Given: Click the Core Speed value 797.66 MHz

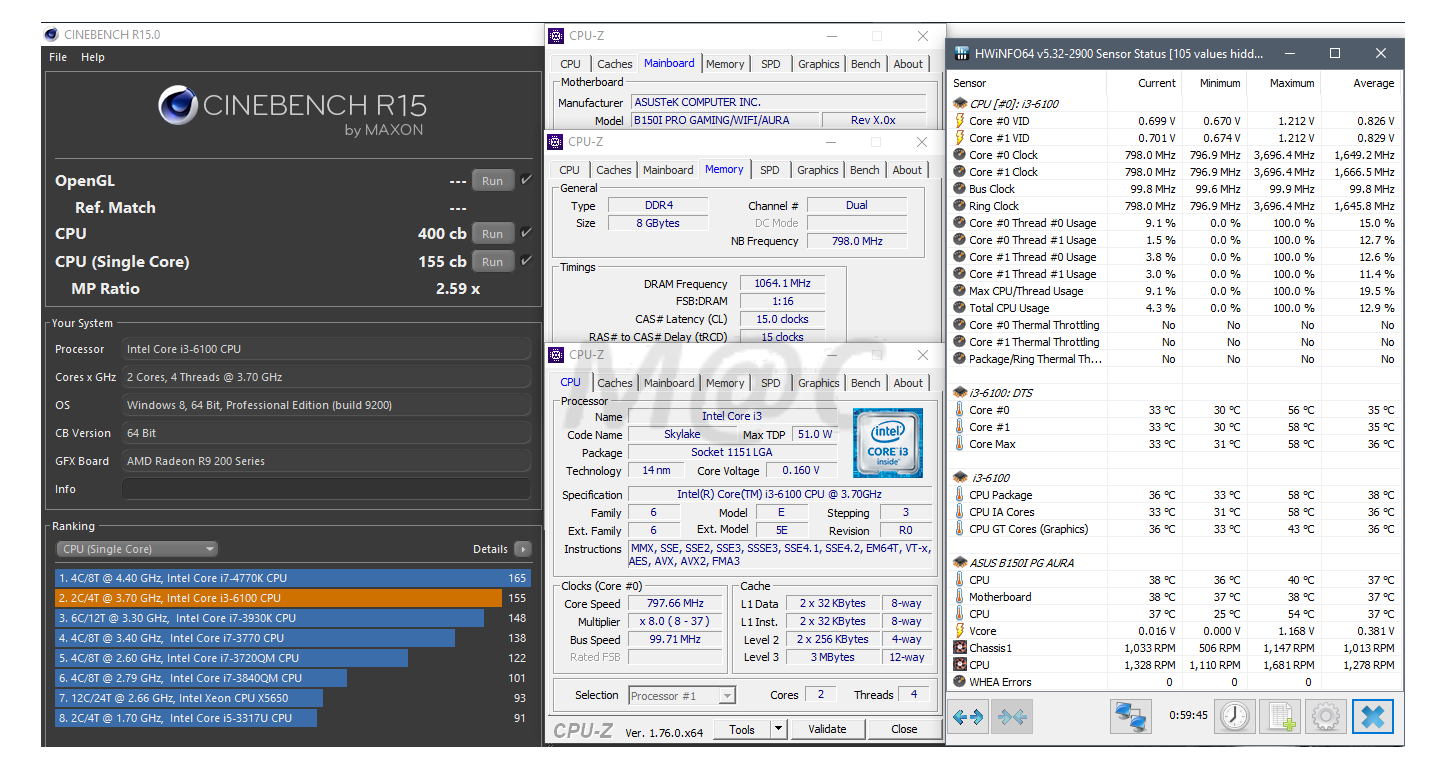Looking at the screenshot, I should [x=675, y=604].
